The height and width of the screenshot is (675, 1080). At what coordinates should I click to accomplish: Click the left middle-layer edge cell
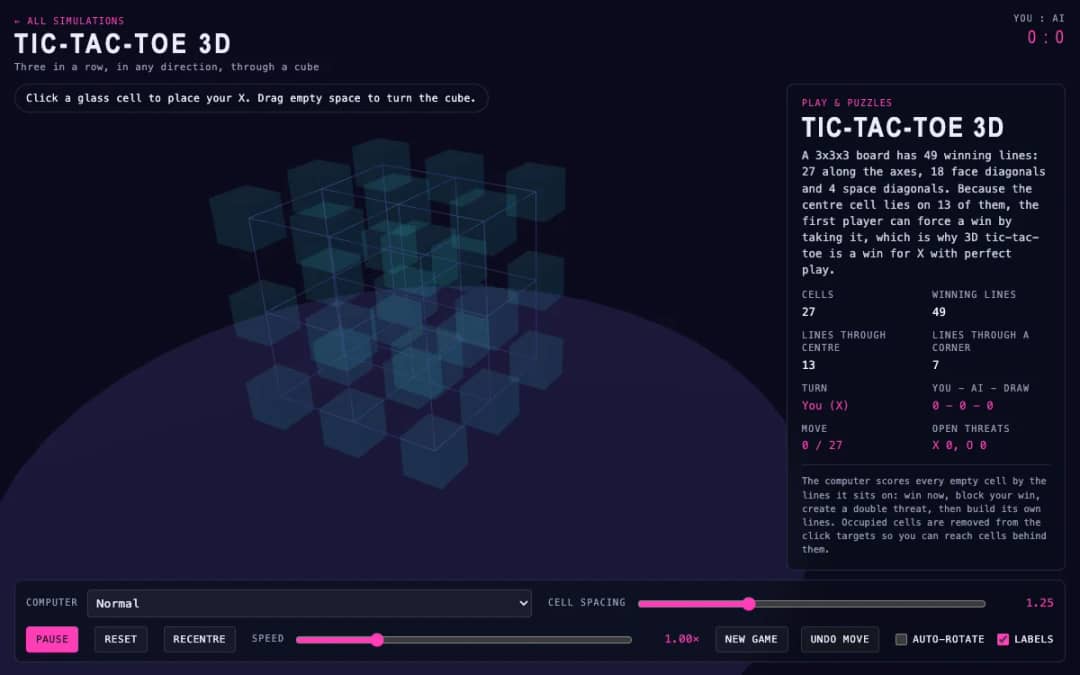click(x=264, y=312)
